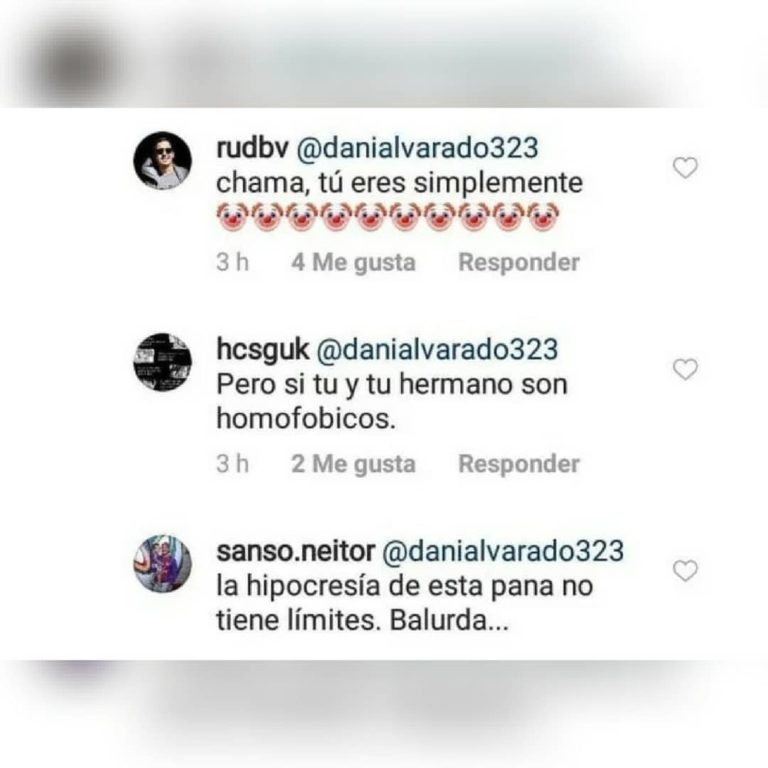
Task: Open @danialvarado323 mention in rudbv's comment
Action: [x=418, y=148]
